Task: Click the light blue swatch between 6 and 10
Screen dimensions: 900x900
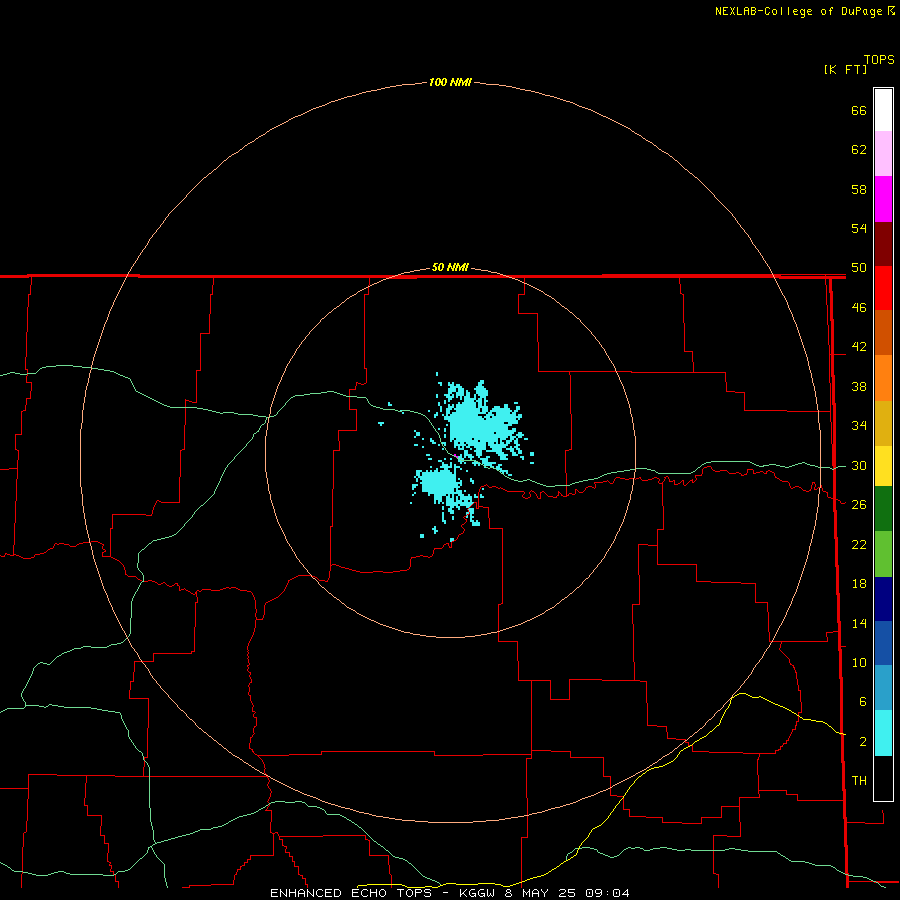Action: click(883, 687)
